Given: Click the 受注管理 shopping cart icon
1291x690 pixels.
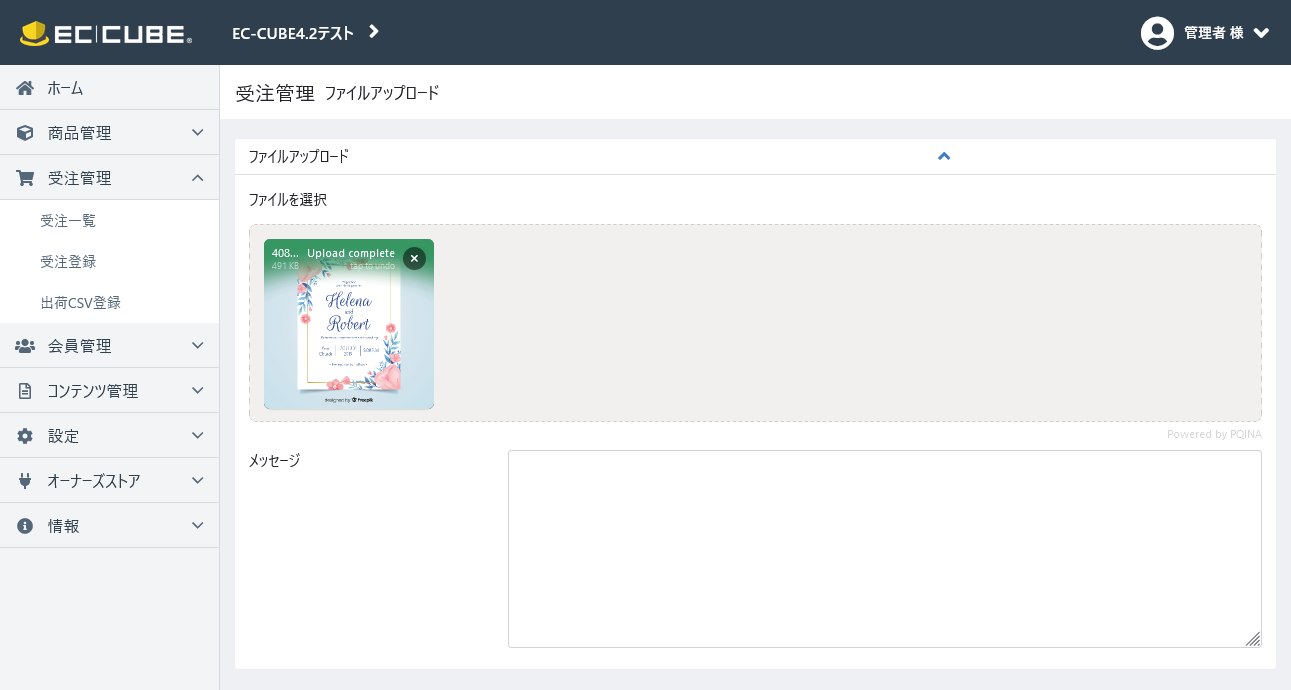Looking at the screenshot, I should (x=25, y=178).
